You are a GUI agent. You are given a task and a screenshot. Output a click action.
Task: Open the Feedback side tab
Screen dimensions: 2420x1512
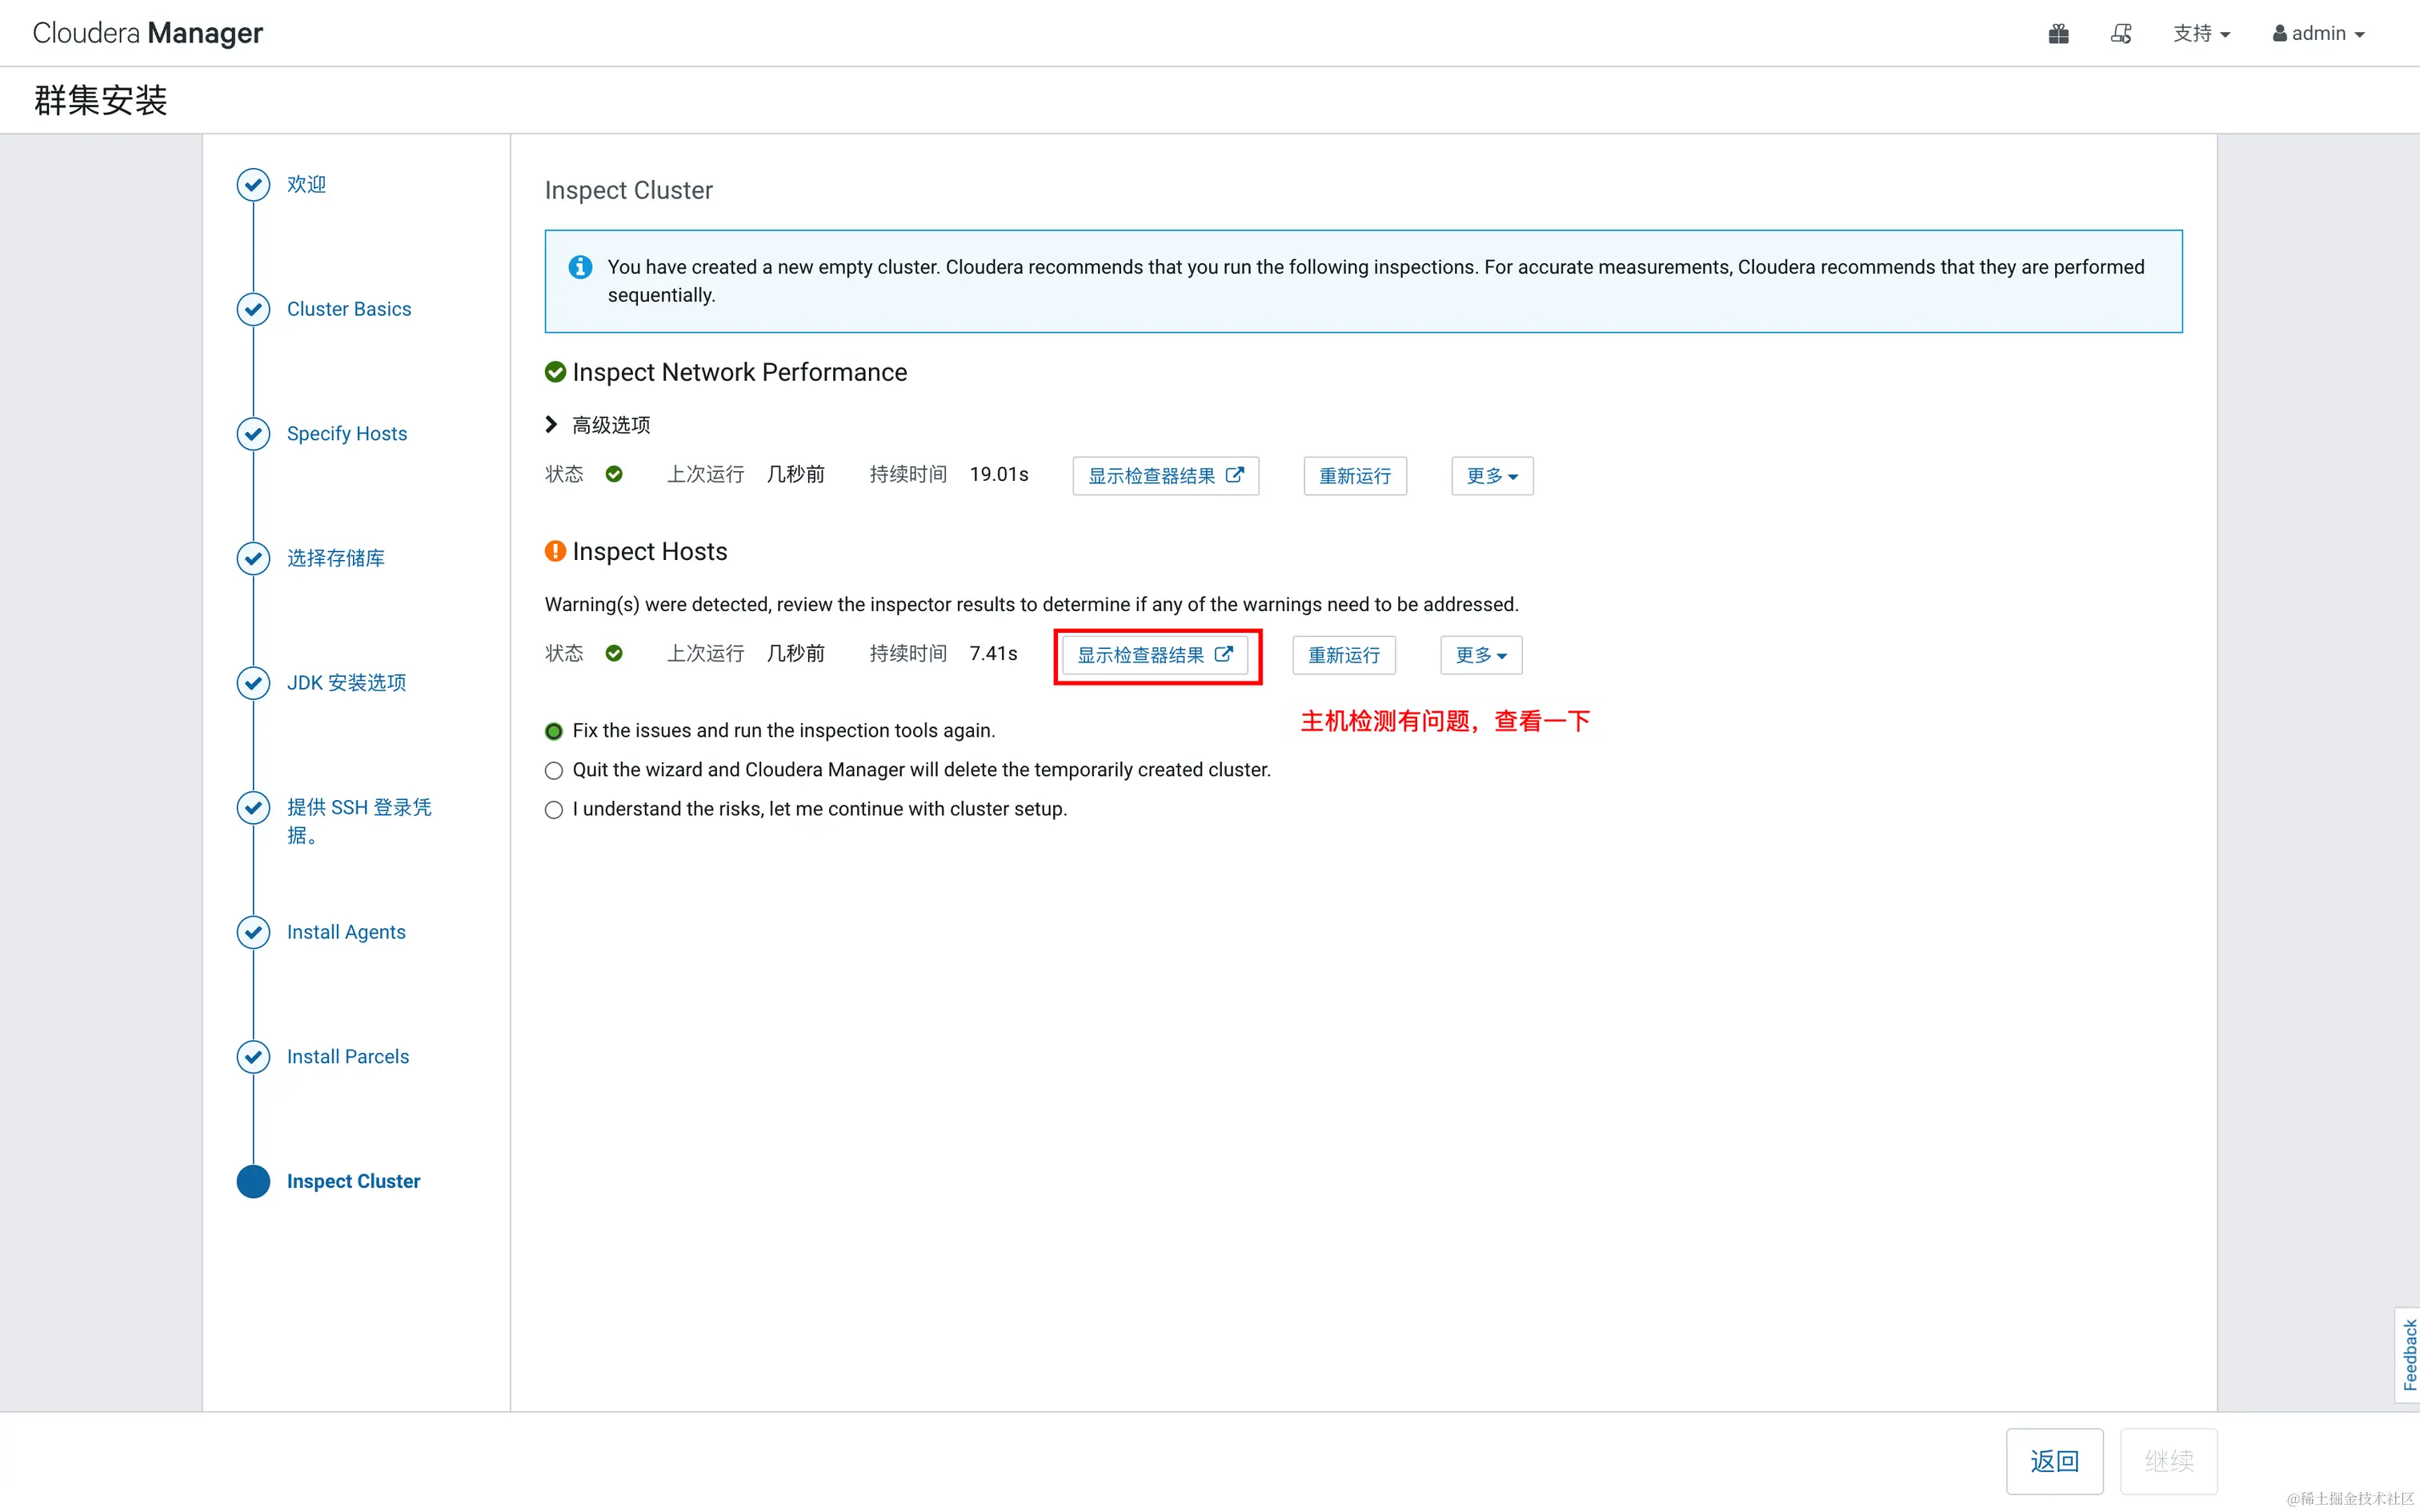2408,1354
